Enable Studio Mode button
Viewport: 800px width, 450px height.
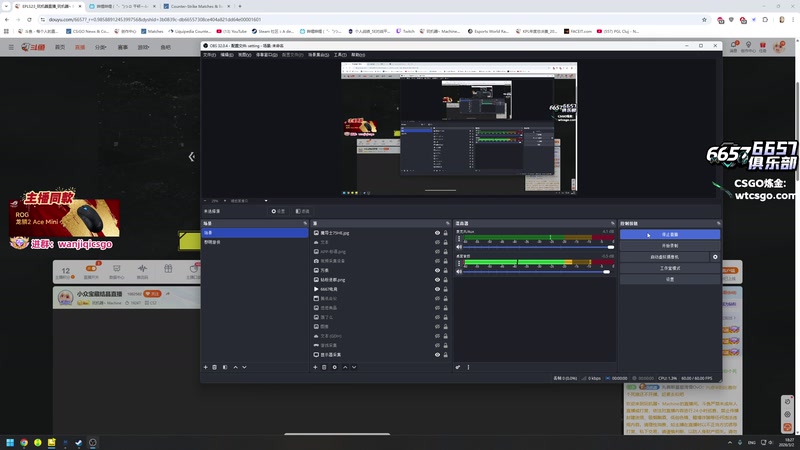(670, 268)
